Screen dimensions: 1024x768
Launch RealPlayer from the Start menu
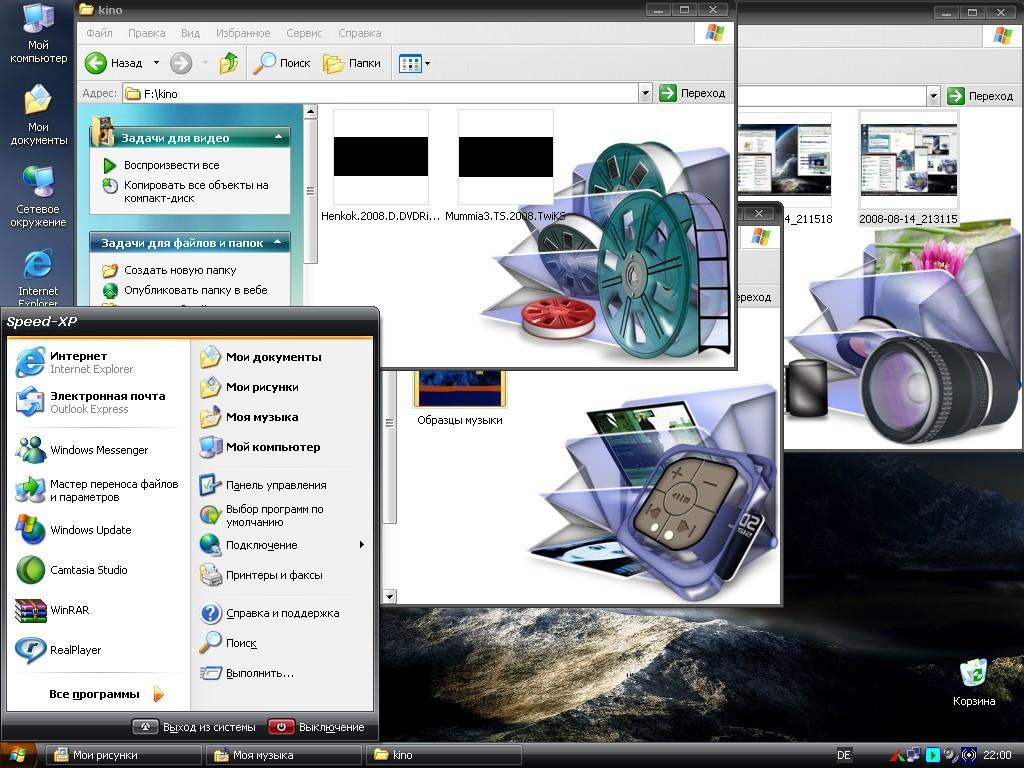coord(75,650)
